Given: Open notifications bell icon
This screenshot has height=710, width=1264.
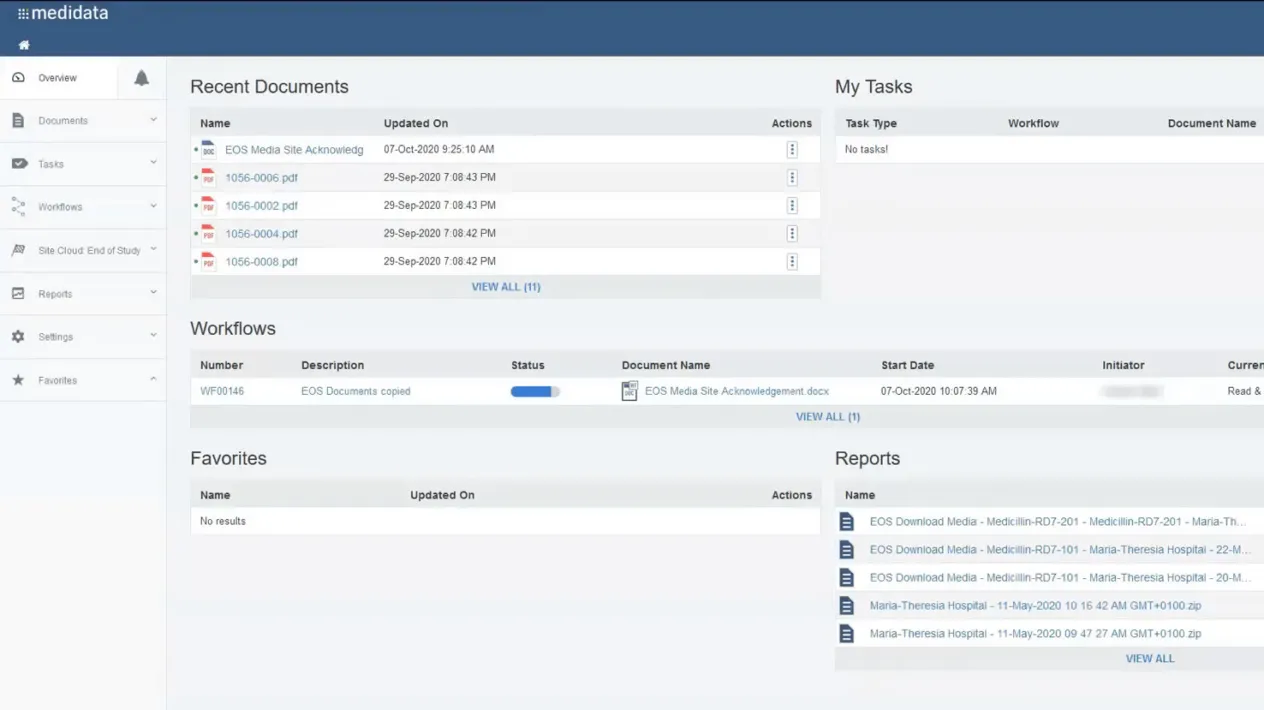Looking at the screenshot, I should coord(141,78).
